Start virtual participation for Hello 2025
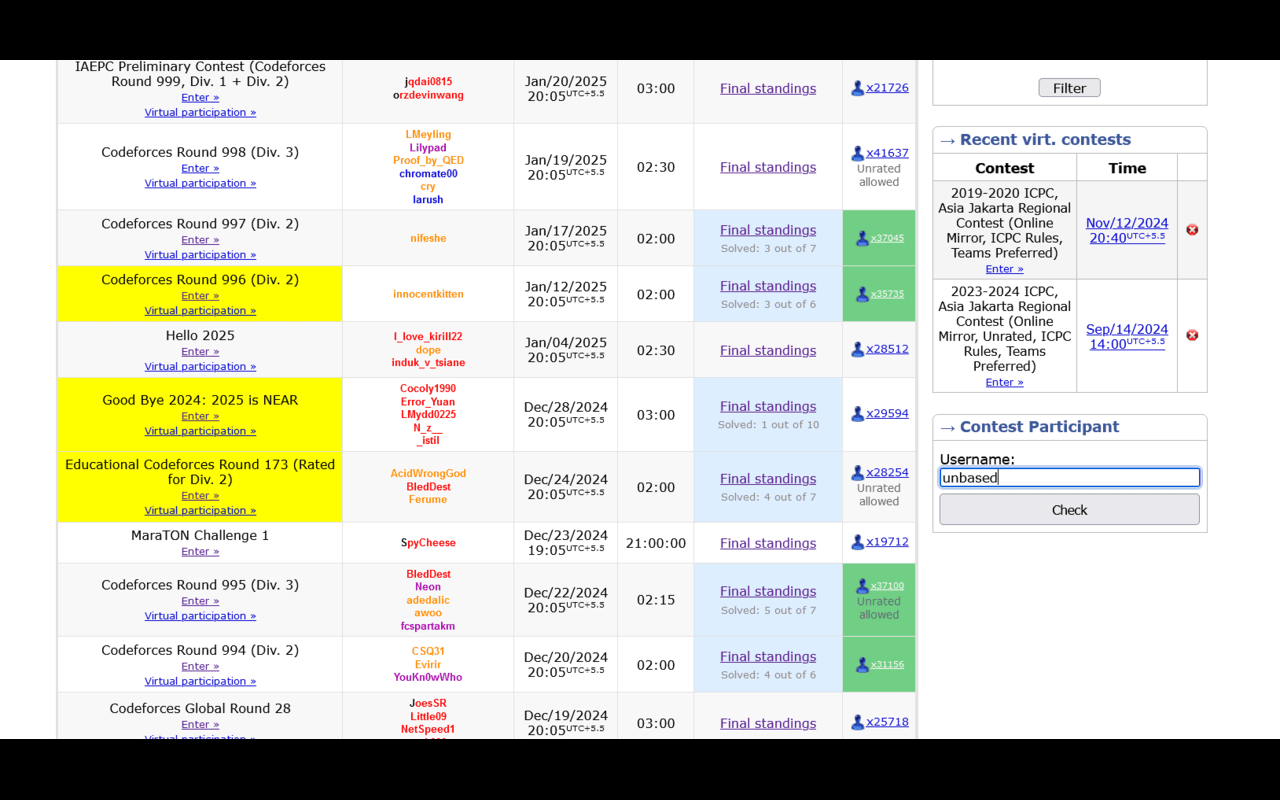Screen dimensions: 1280x800 tap(200, 367)
